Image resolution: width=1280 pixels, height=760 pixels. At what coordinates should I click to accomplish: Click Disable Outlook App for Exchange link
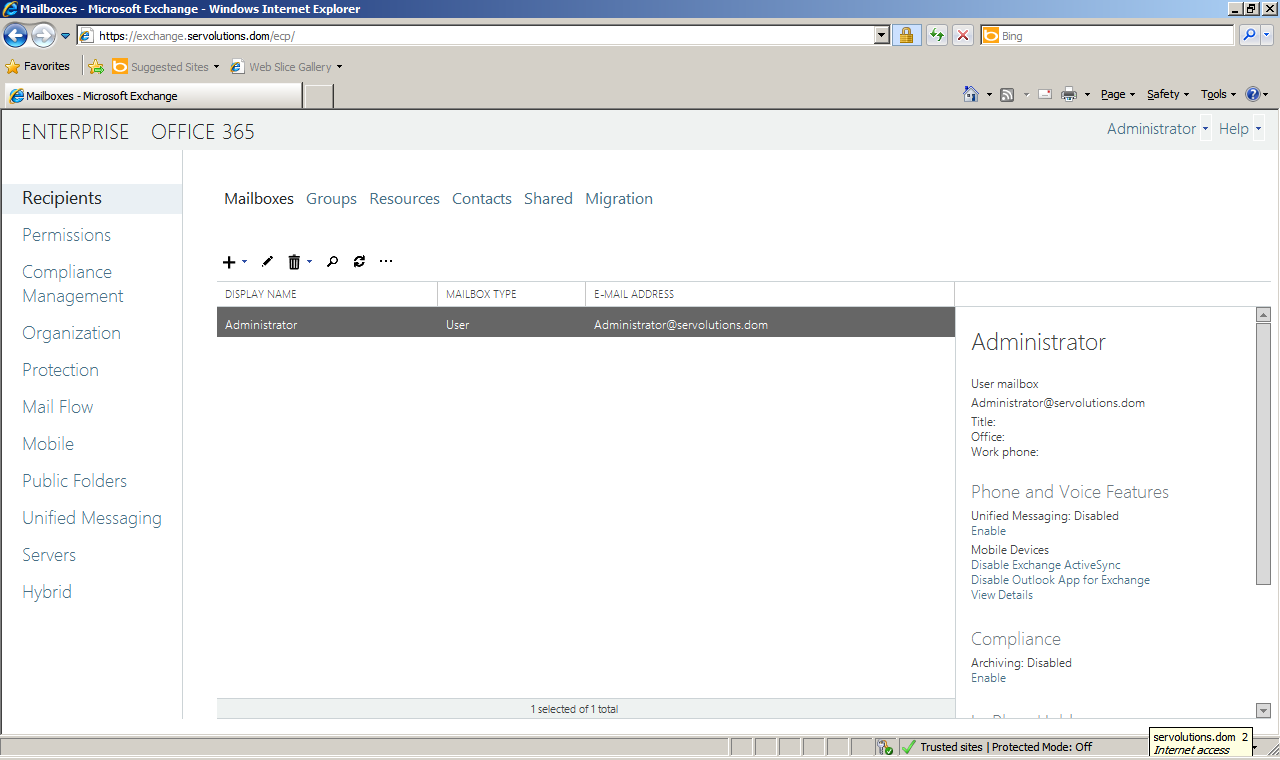point(1060,580)
